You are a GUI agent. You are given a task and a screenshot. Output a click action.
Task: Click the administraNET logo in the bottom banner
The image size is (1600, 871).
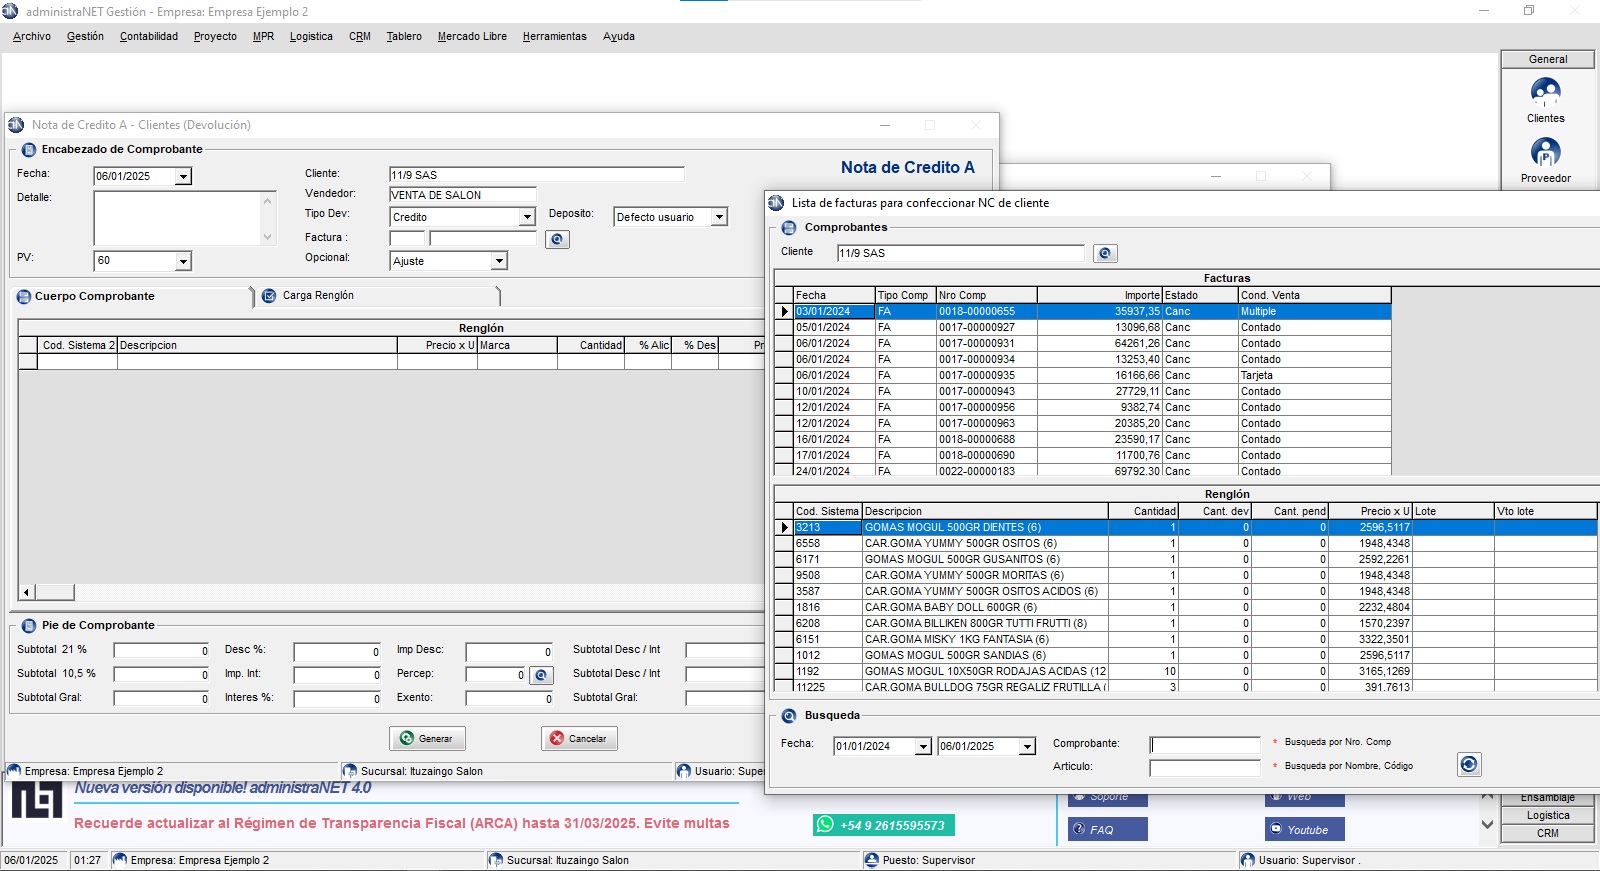36,800
